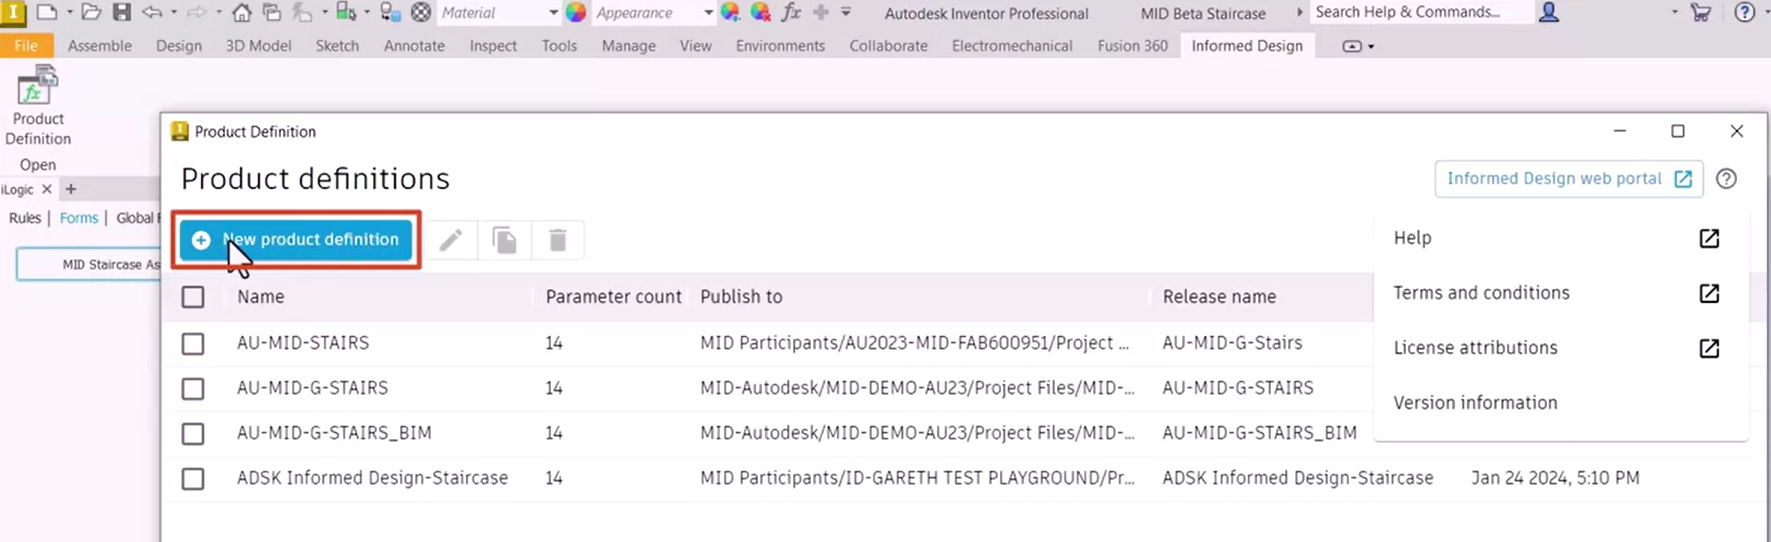The width and height of the screenshot is (1771, 542).
Task: Click the Appearance color wheel icon
Action: [576, 12]
